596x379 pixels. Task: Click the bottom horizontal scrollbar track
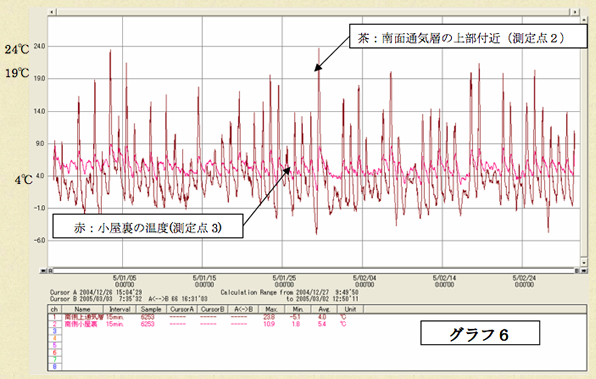point(314,271)
